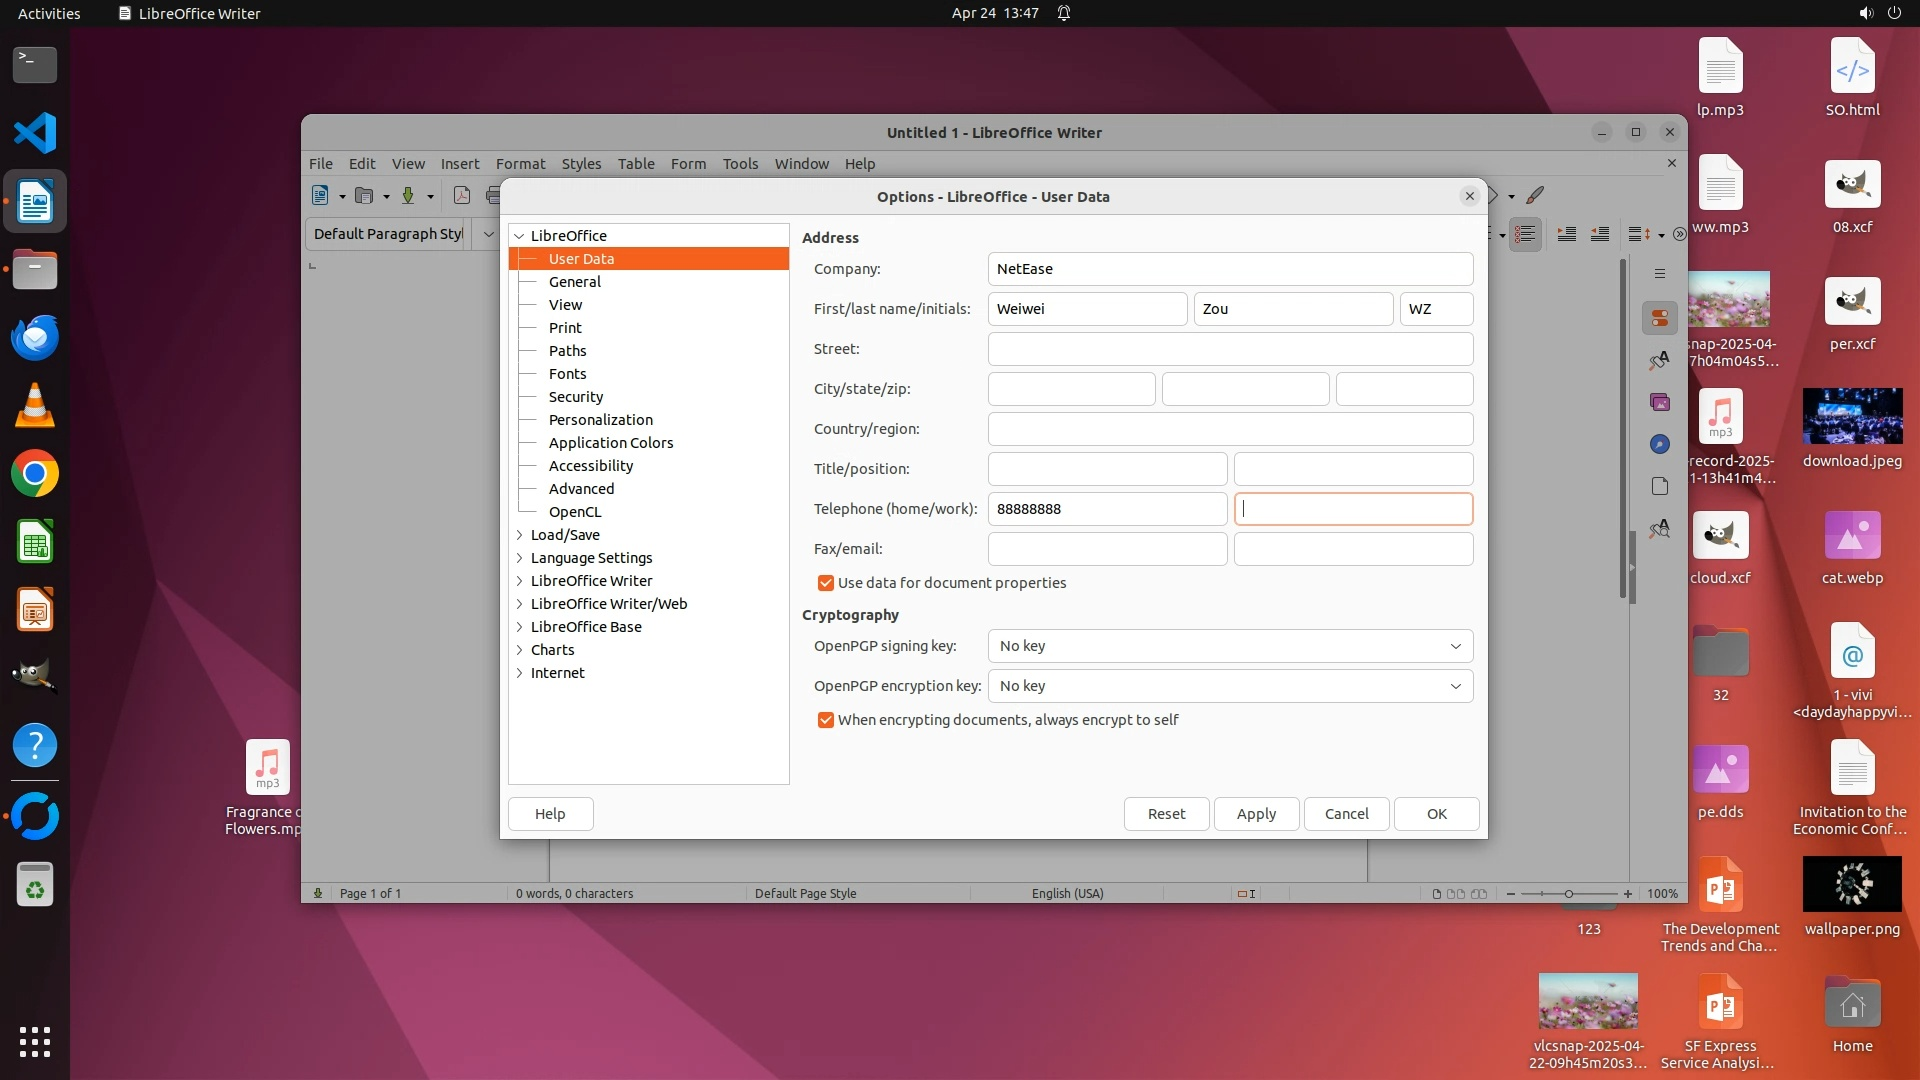Uncheck Use data for document properties

point(826,583)
